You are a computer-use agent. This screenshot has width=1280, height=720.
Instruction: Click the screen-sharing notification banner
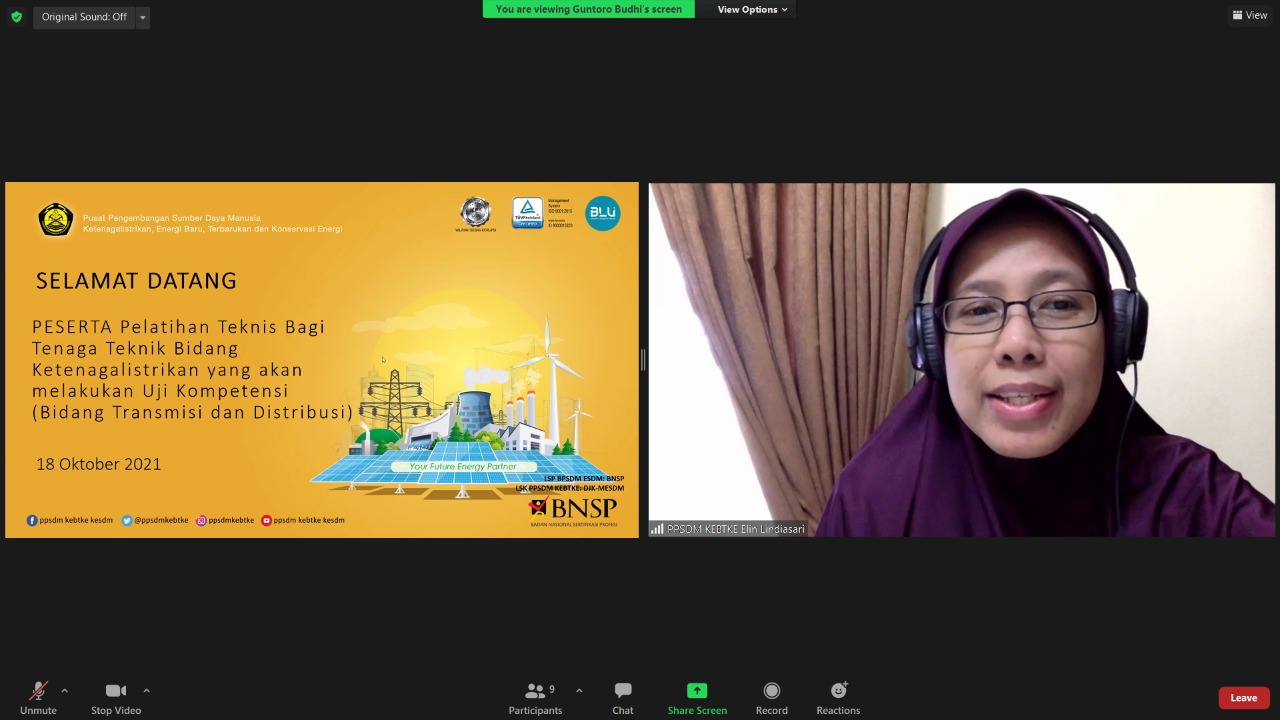point(588,10)
